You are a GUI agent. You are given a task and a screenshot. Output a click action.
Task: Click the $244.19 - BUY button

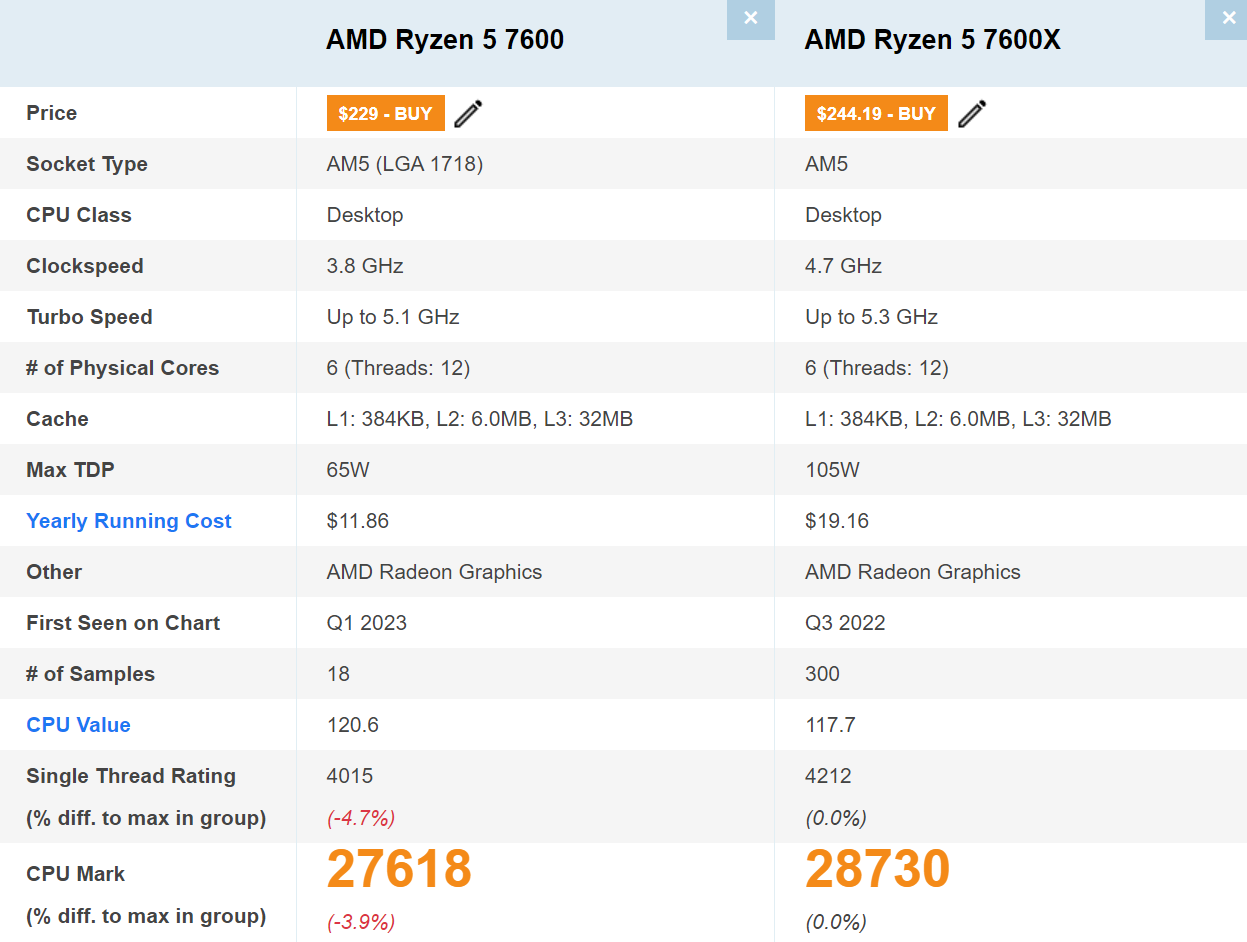pyautogui.click(x=876, y=113)
